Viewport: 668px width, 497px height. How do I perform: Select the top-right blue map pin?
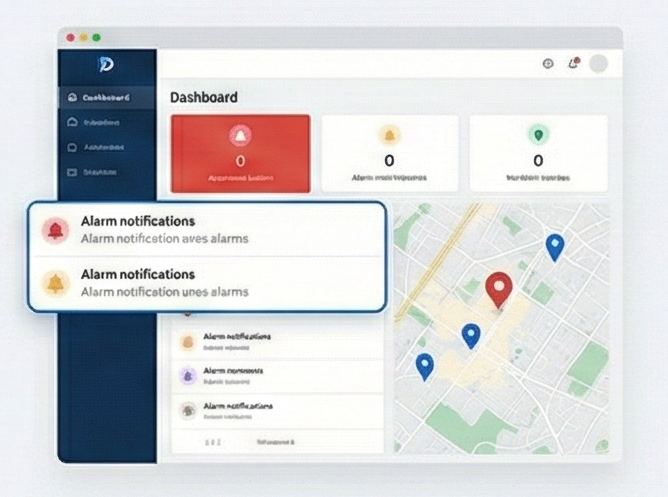tap(554, 245)
